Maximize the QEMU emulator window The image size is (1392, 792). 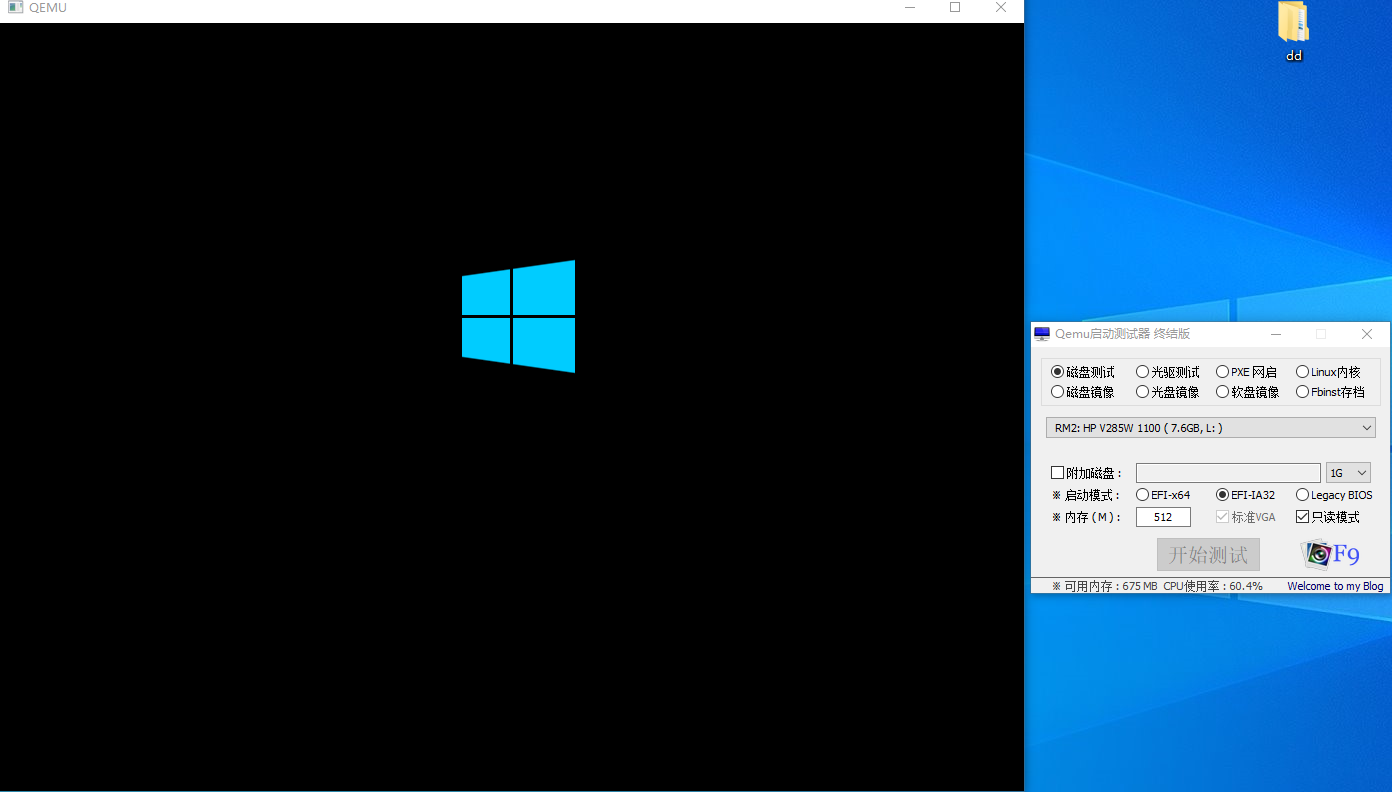[x=955, y=7]
